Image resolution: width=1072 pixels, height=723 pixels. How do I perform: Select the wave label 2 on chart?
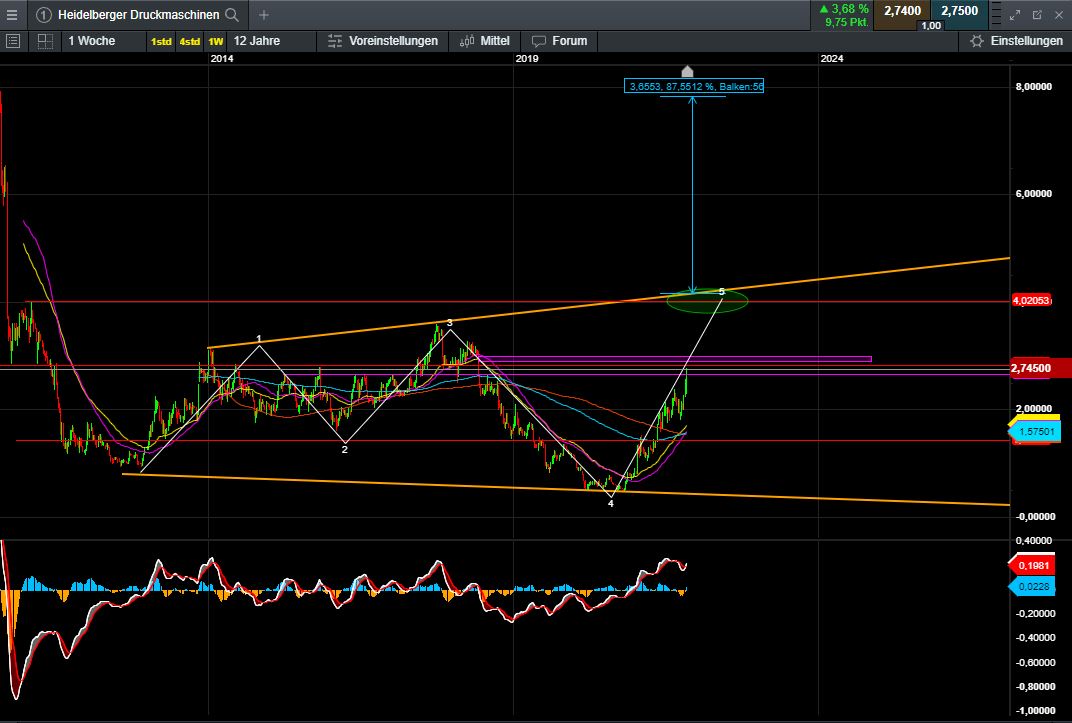(345, 450)
